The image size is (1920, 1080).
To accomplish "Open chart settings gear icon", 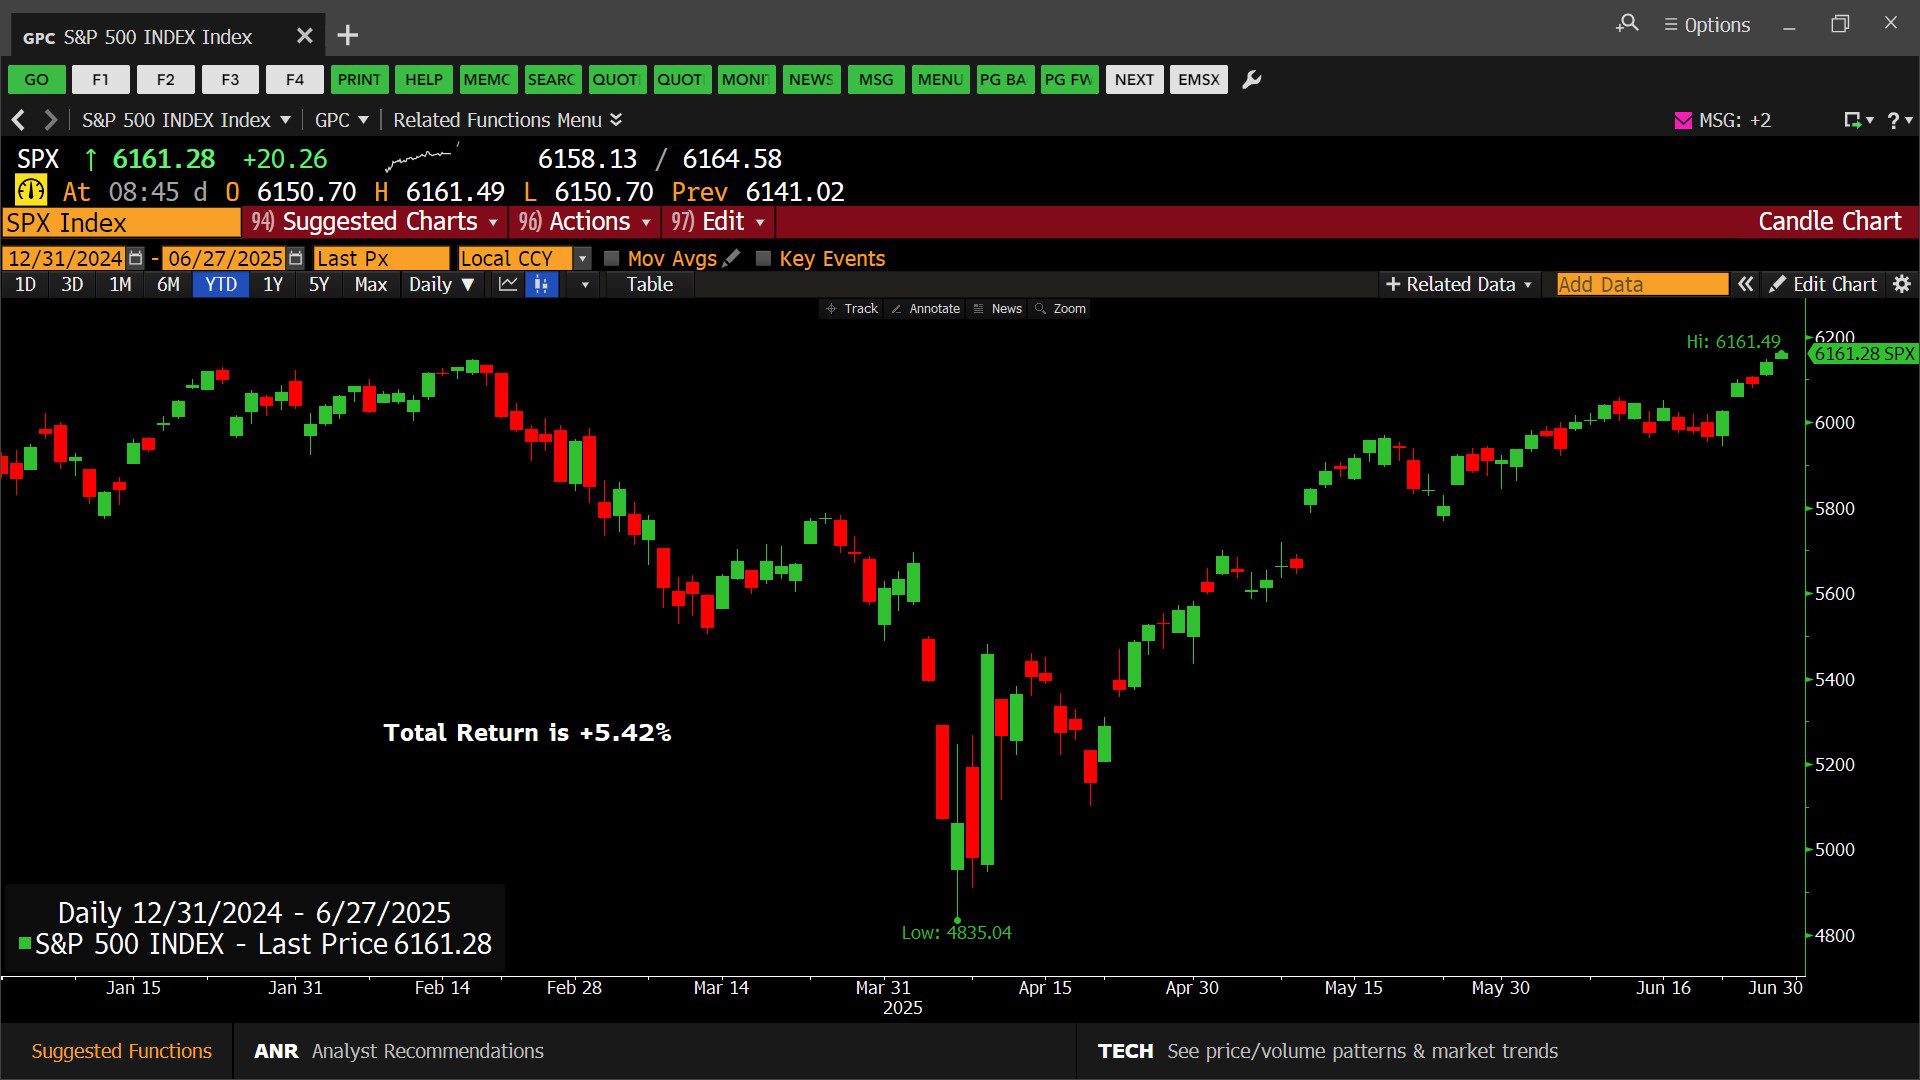I will 1901,285.
